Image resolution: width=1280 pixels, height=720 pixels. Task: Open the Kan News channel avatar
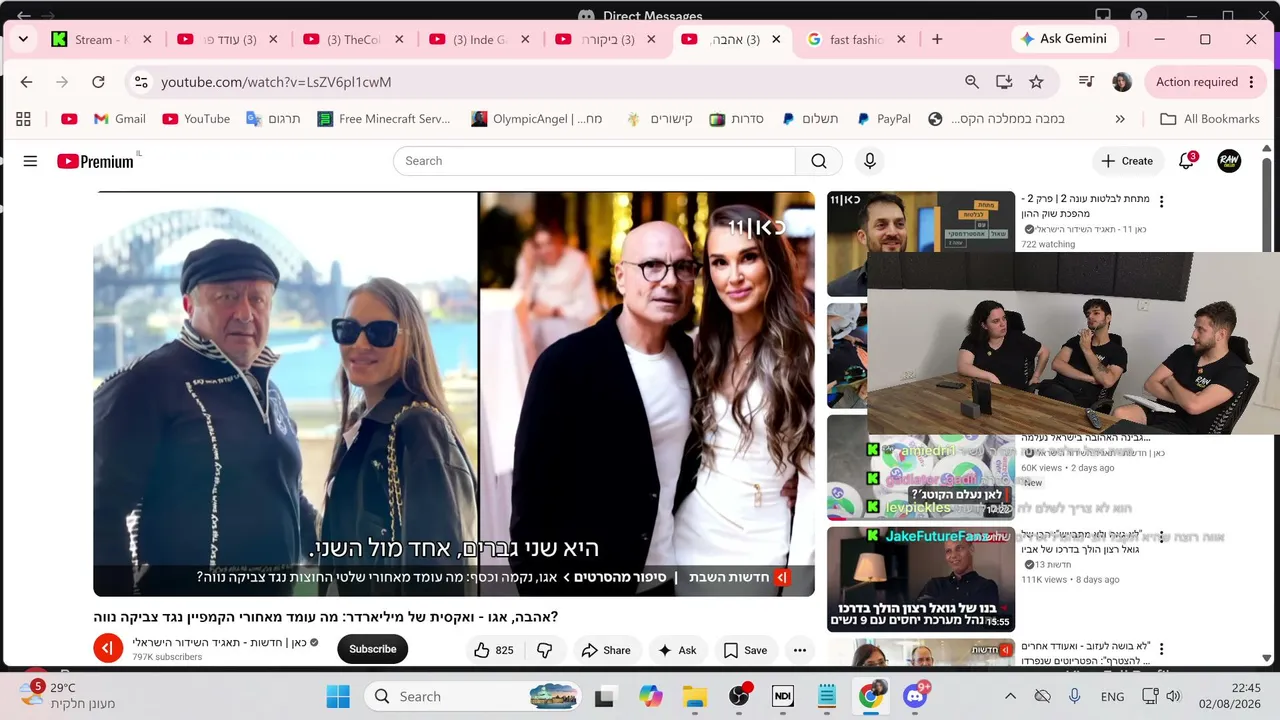108,648
